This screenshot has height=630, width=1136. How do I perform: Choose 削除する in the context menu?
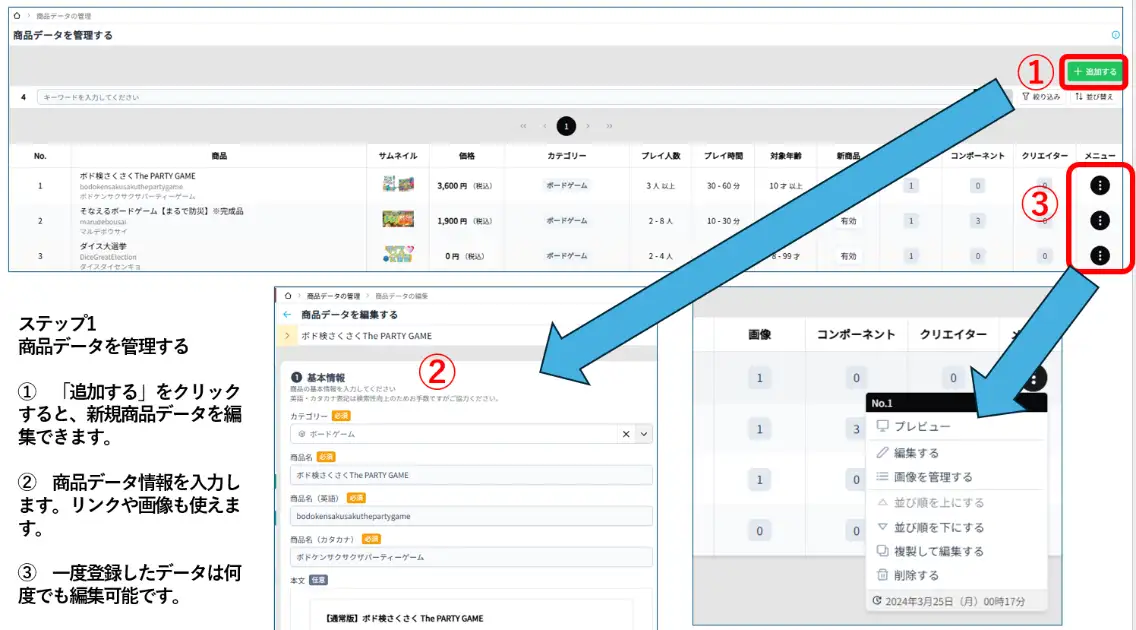pos(916,576)
